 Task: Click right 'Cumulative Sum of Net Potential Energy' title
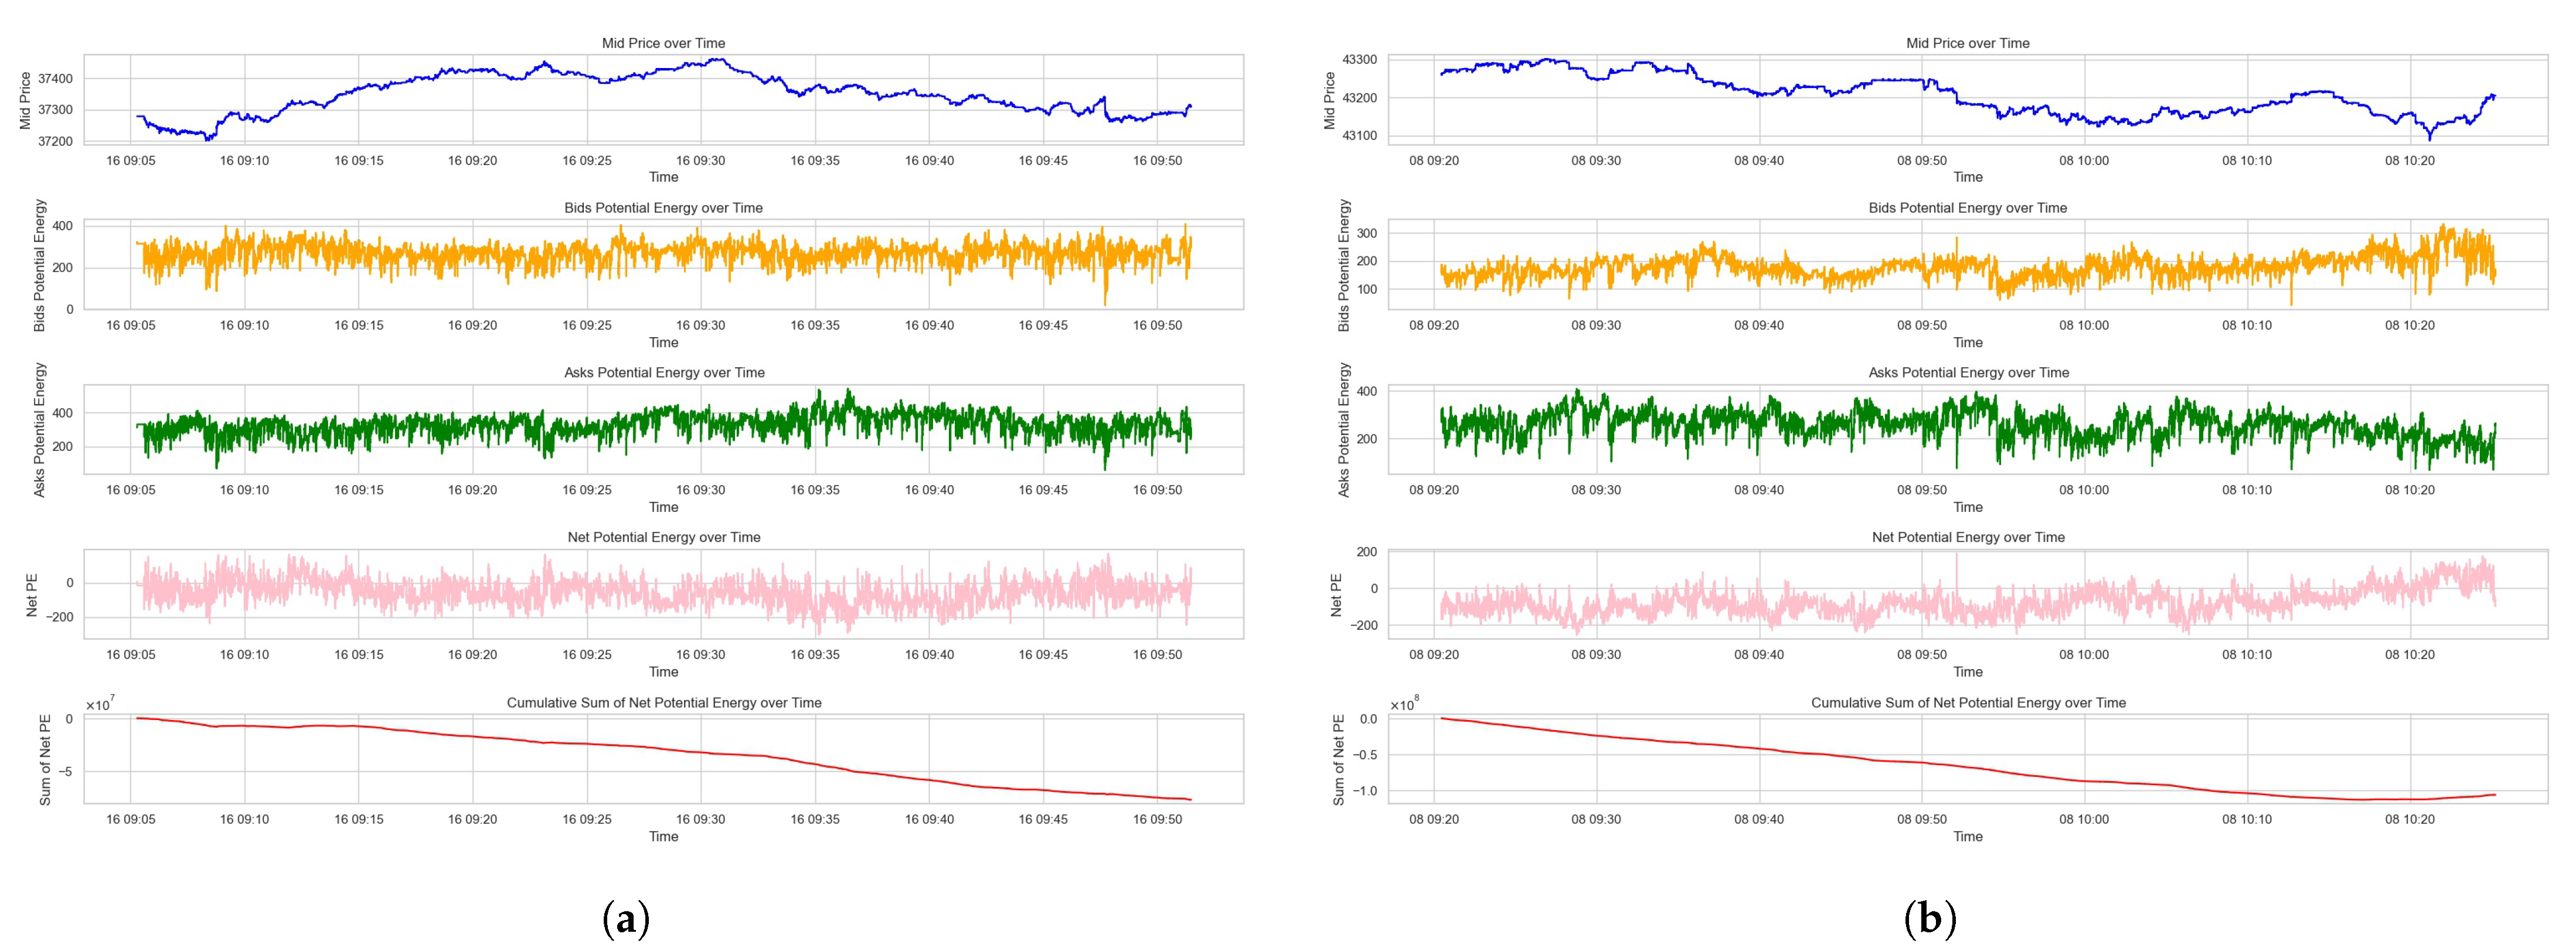point(1968,703)
